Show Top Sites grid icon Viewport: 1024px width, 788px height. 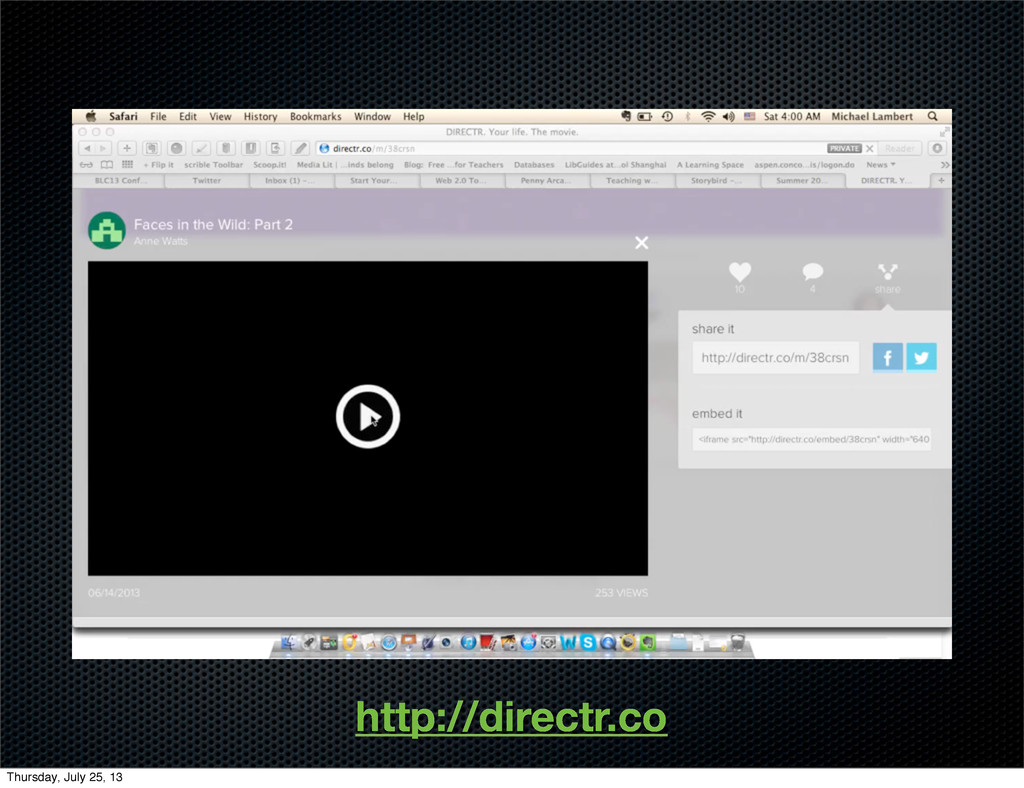point(127,165)
